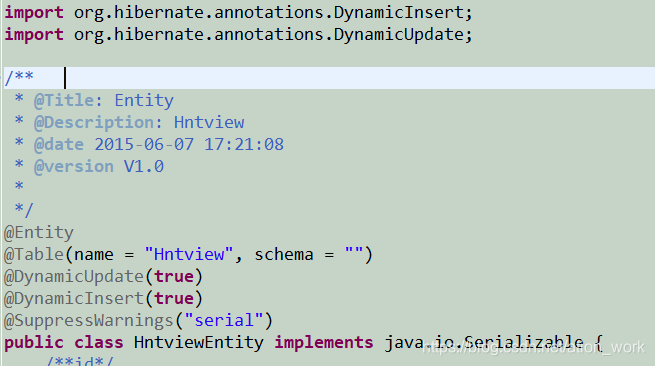Click the '*/' comment closing line
This screenshot has height=366, width=655.
click(24, 209)
